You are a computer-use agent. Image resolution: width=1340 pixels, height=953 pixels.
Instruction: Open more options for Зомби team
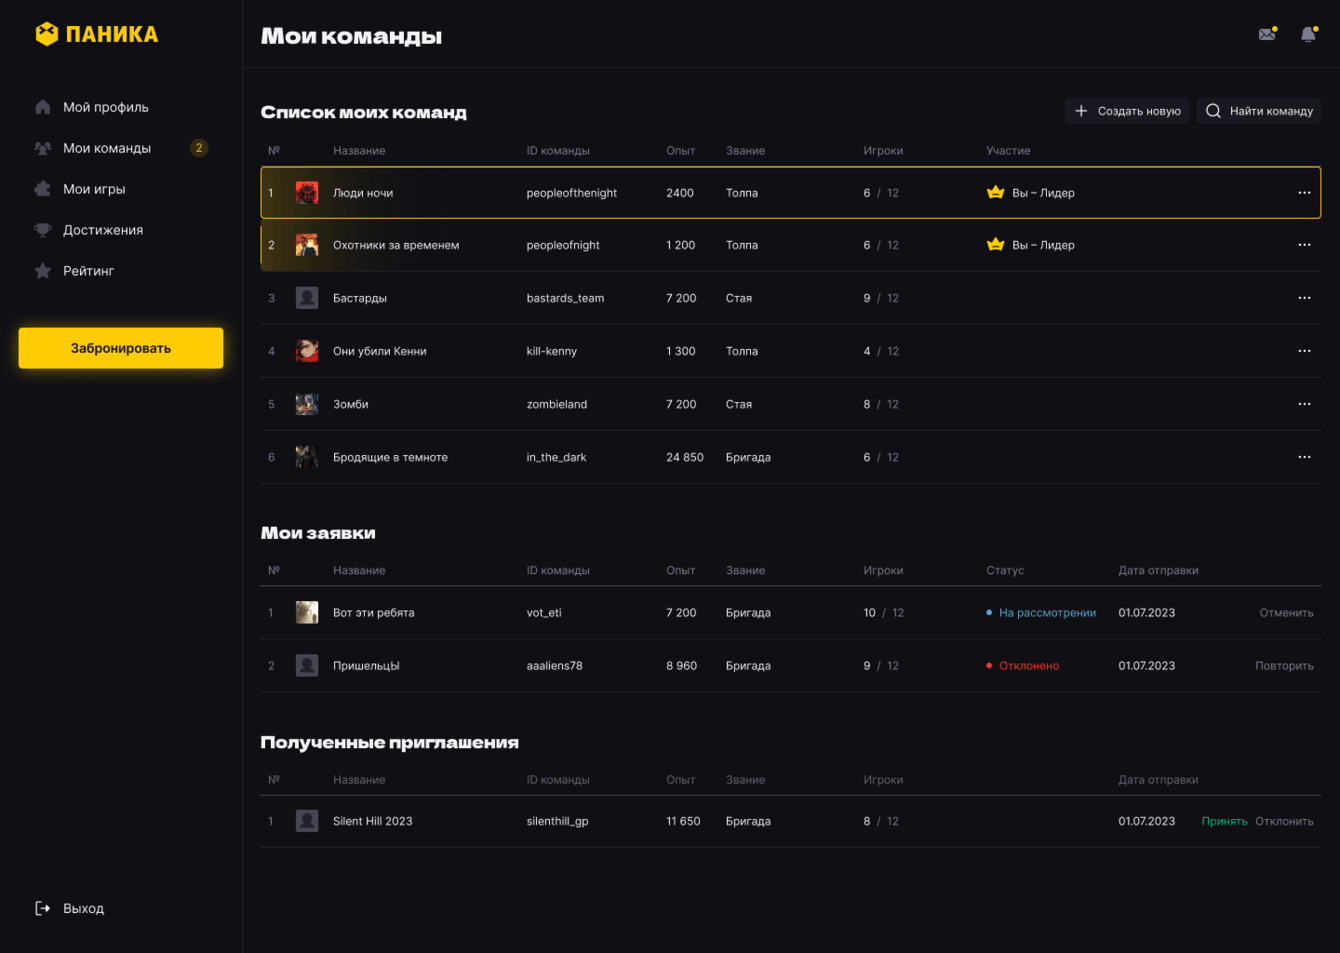(x=1304, y=404)
